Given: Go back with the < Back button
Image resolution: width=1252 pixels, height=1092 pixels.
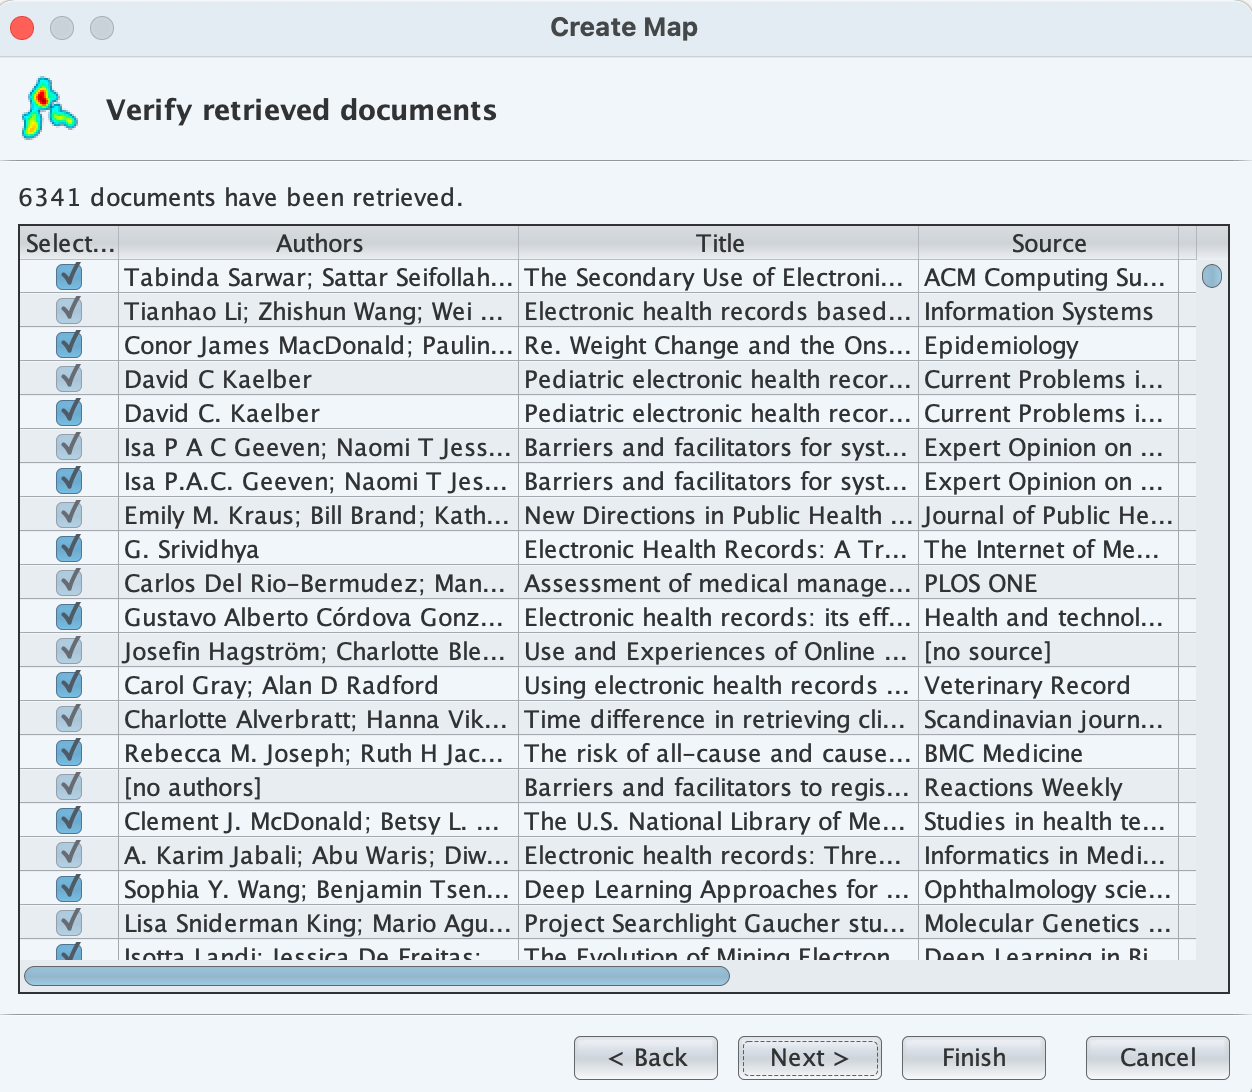Looking at the screenshot, I should click(646, 1058).
